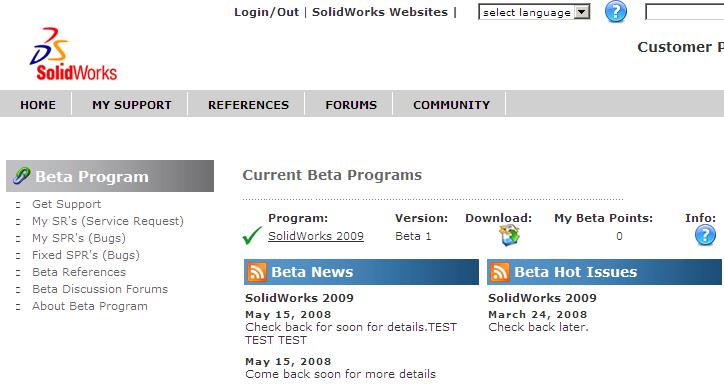Viewport: 724px width, 384px height.
Task: Open the REFERENCES menu
Action: coord(248,105)
